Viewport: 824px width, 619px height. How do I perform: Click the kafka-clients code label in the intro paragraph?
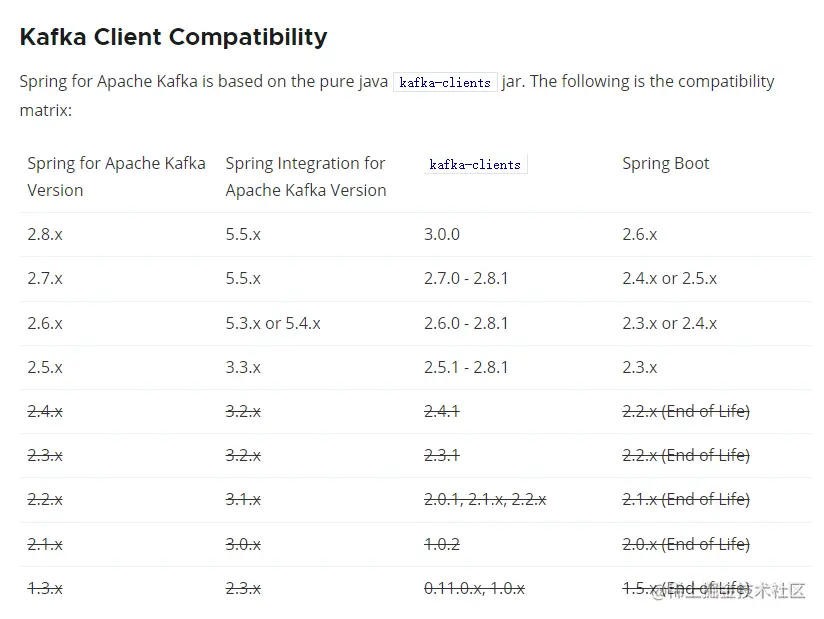click(x=445, y=82)
